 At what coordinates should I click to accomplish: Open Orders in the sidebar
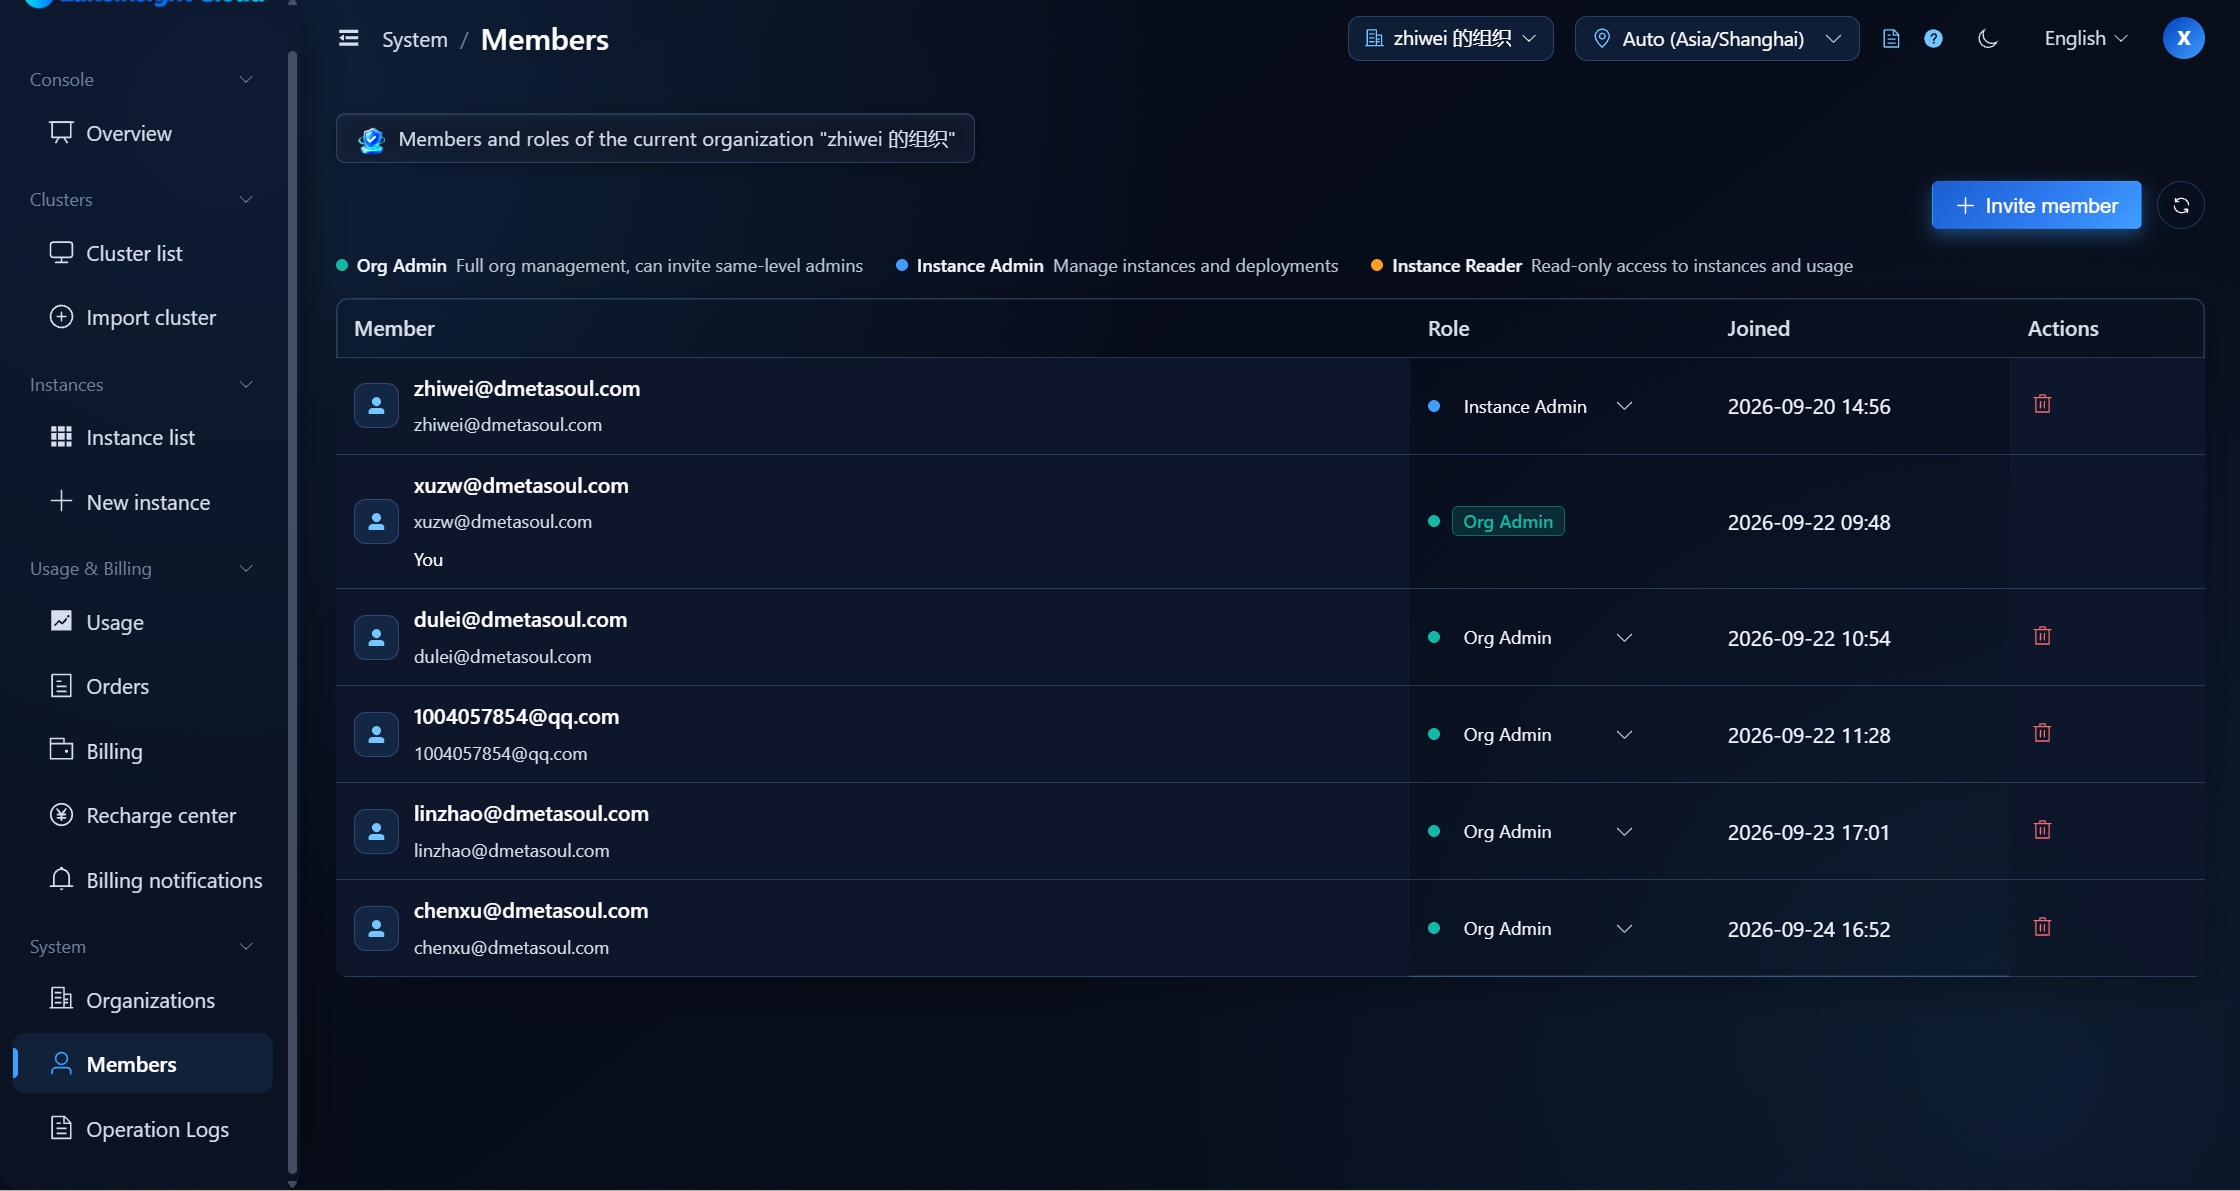142,686
